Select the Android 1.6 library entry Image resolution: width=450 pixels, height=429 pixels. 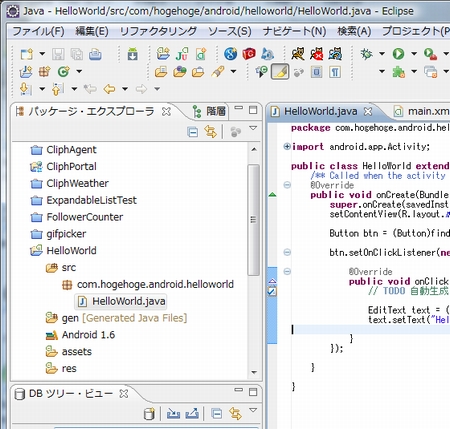coord(80,335)
